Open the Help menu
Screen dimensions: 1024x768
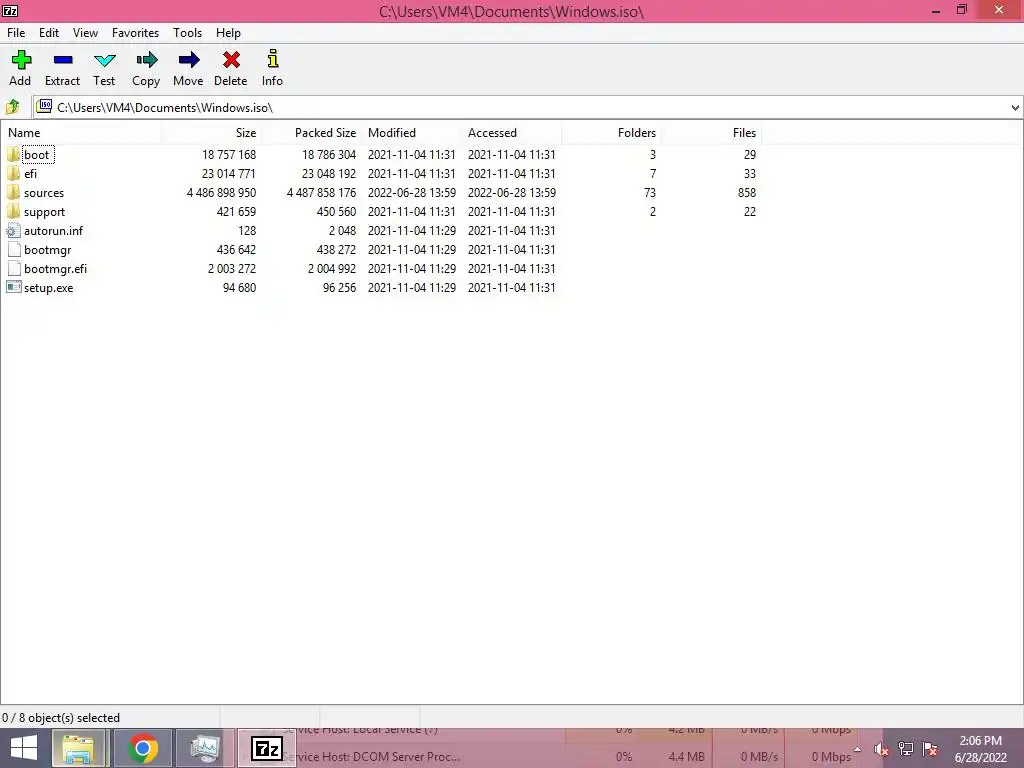229,33
